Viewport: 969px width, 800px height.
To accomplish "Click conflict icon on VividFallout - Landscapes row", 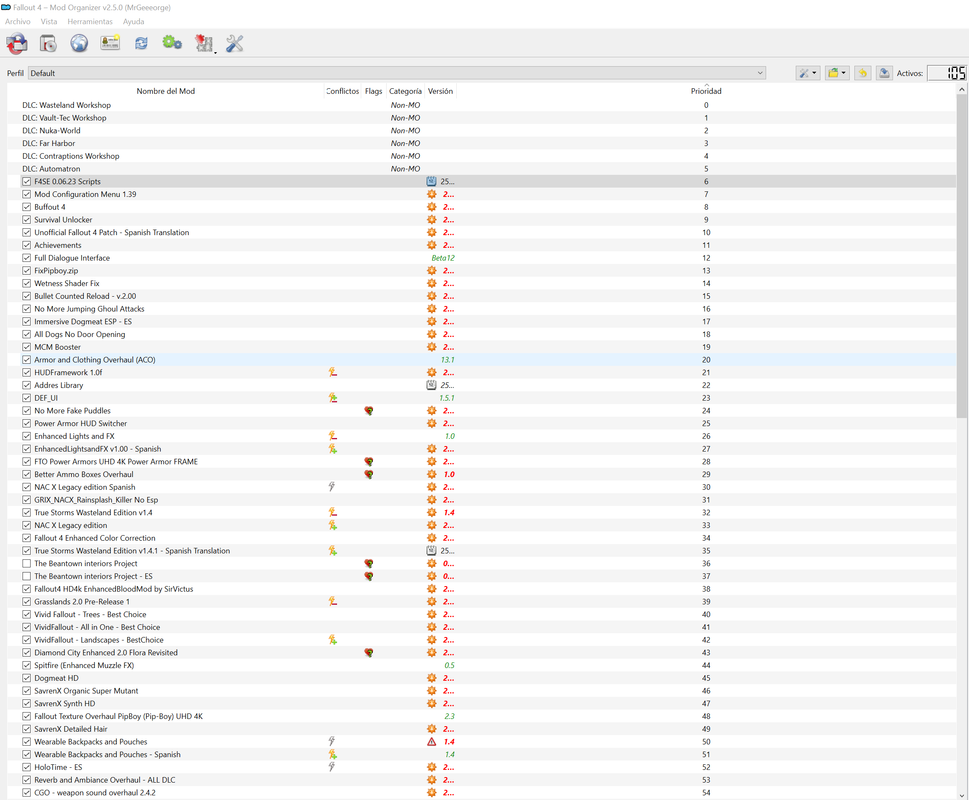I will coord(332,640).
